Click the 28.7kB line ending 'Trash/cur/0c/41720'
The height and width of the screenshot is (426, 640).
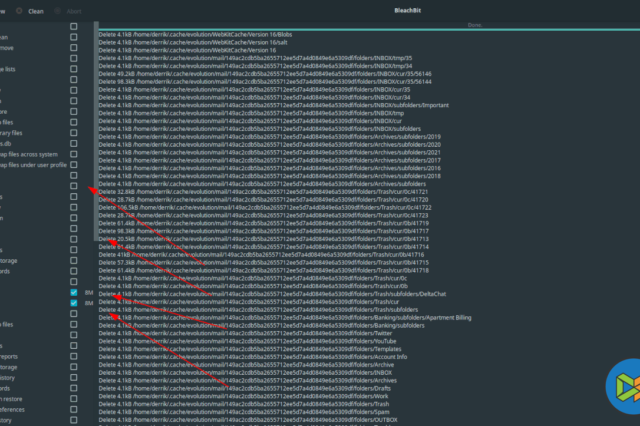263,200
